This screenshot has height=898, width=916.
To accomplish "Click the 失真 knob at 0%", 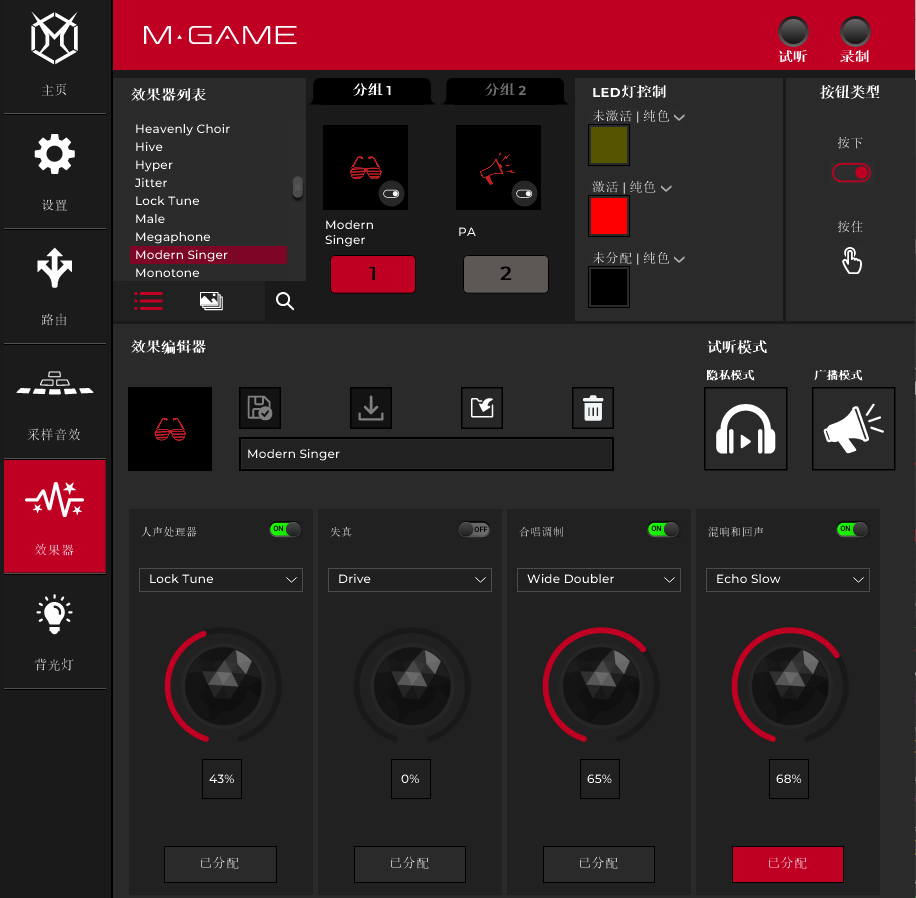I will 412,685.
